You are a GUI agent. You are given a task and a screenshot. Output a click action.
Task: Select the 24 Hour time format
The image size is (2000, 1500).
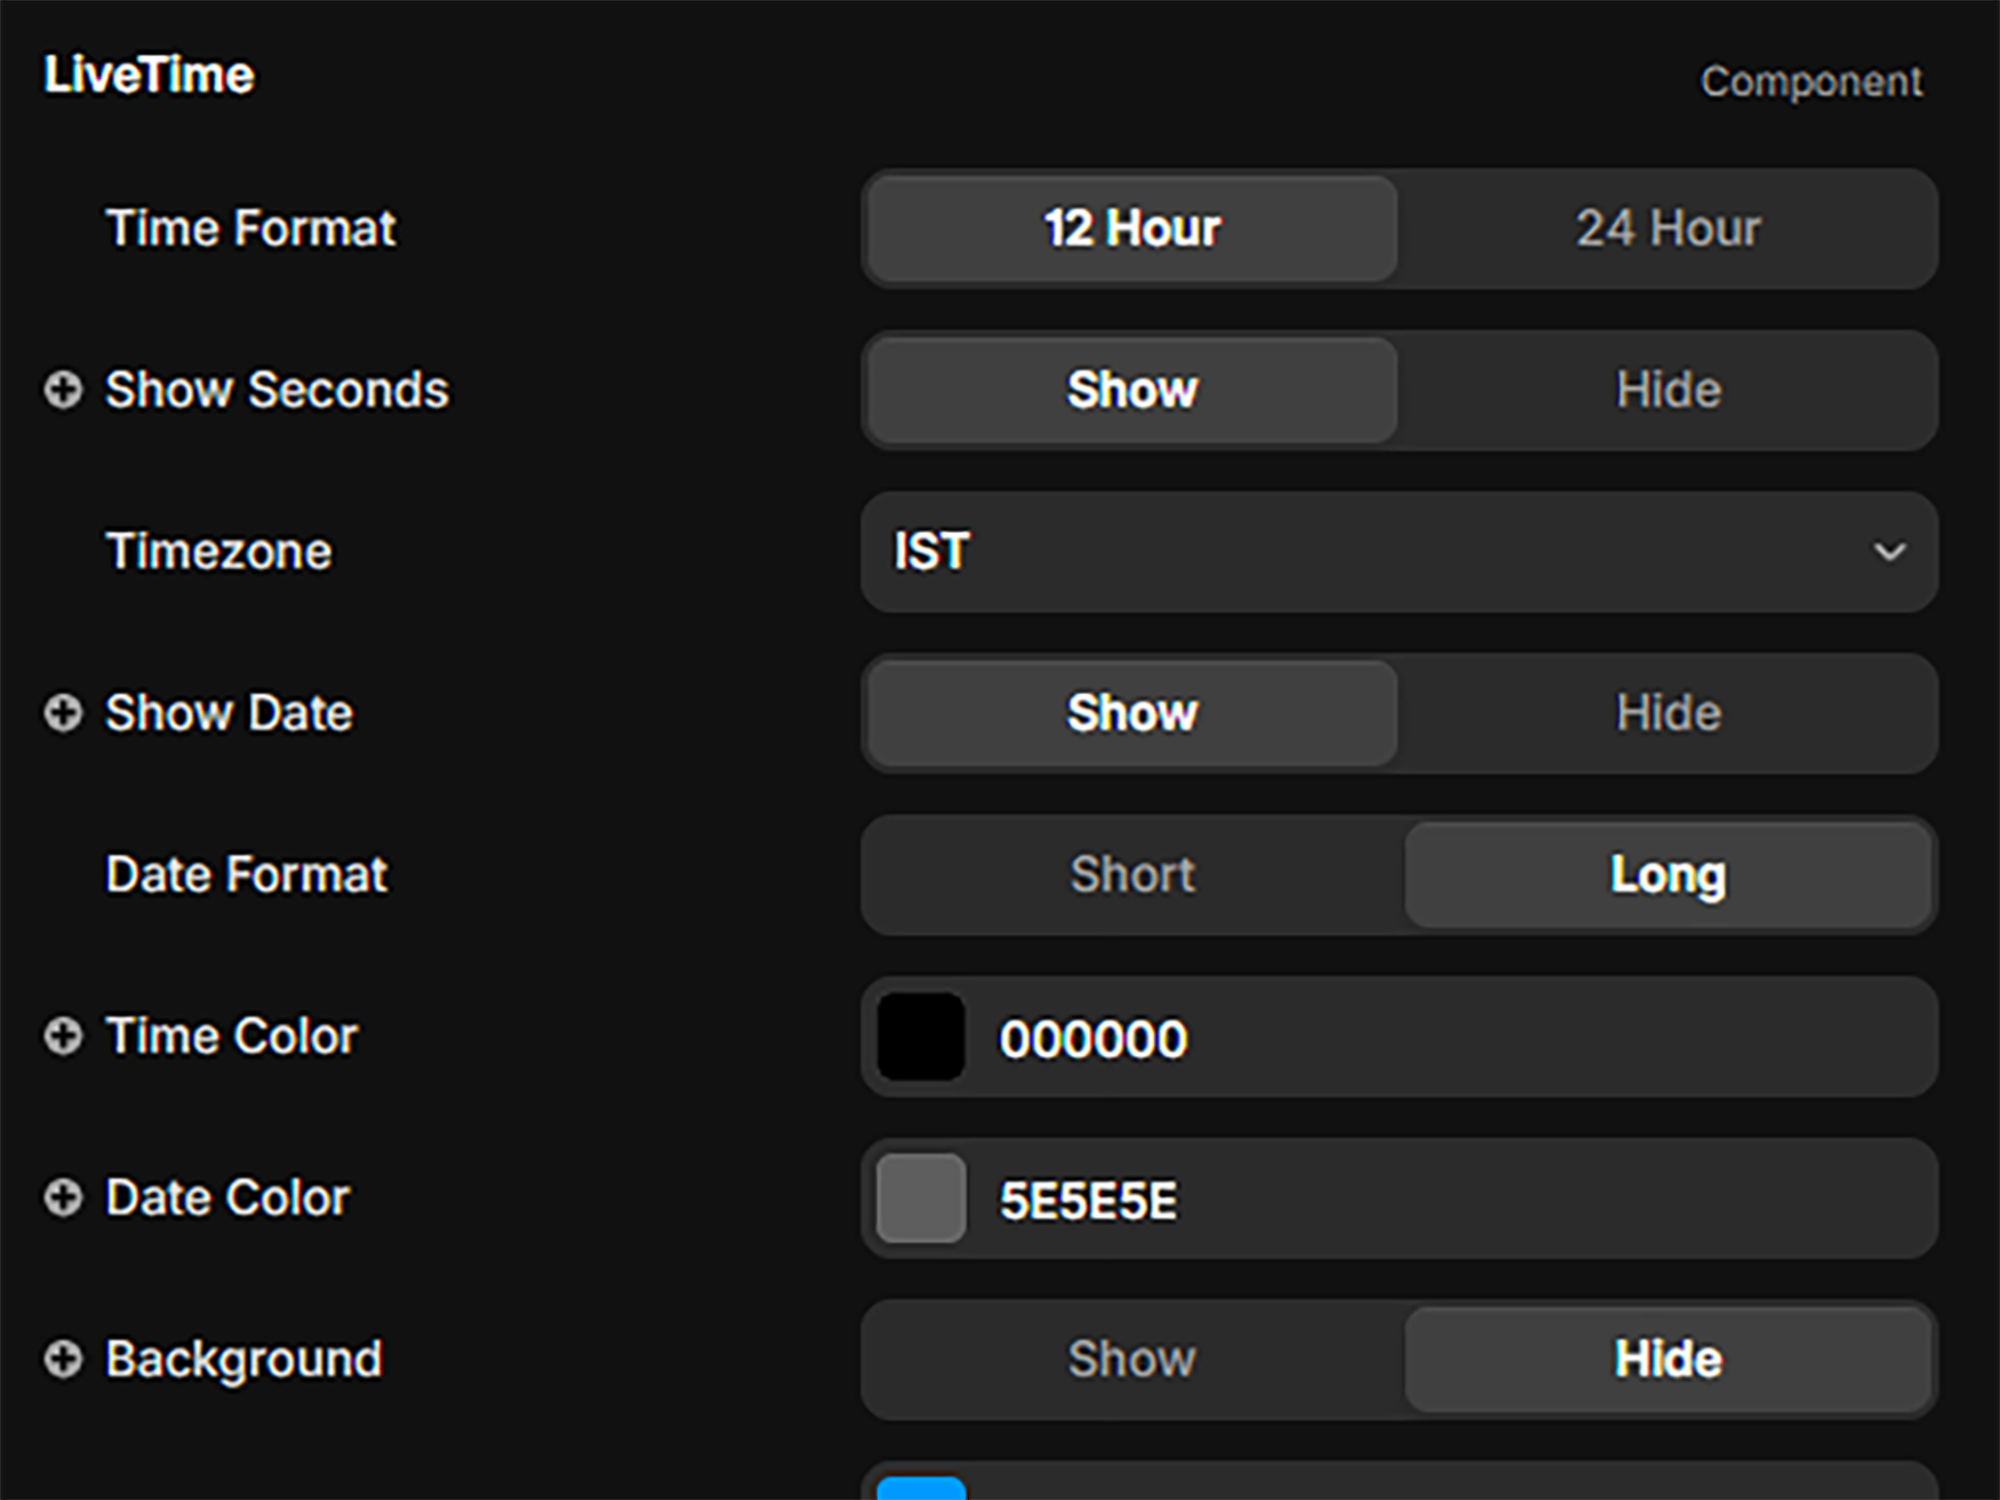click(1667, 229)
